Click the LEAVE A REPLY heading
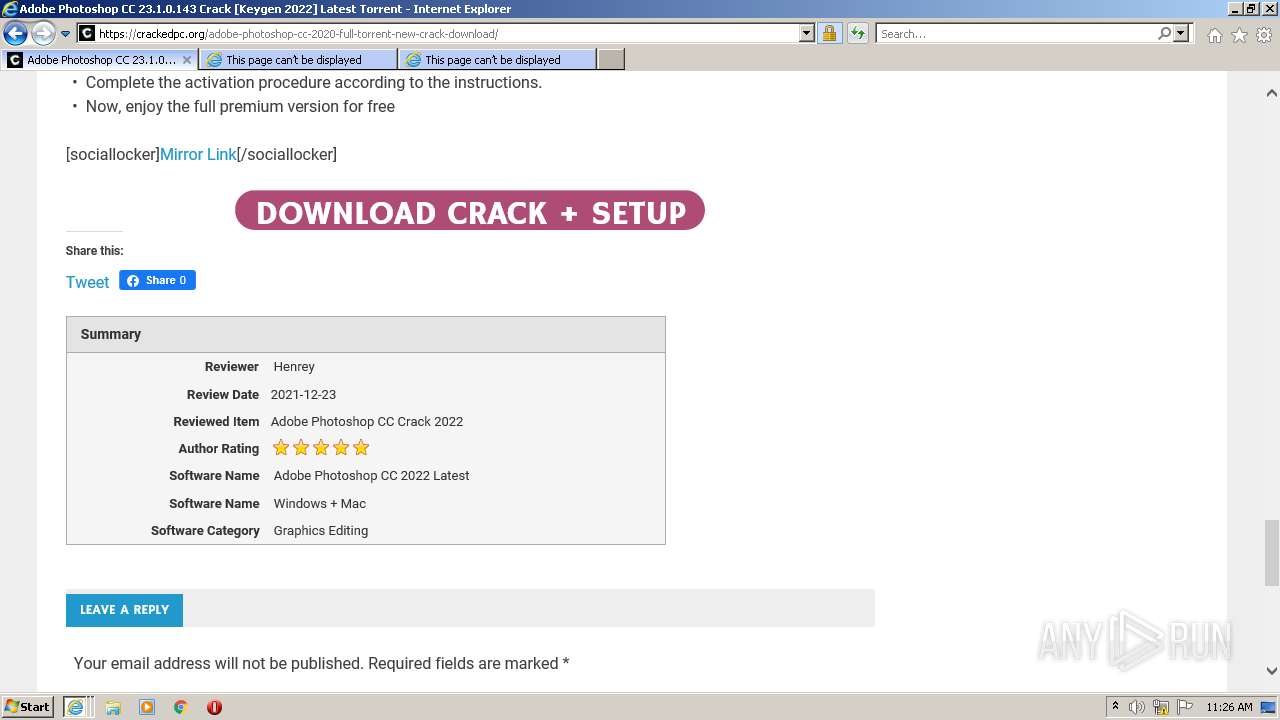 tap(124, 610)
